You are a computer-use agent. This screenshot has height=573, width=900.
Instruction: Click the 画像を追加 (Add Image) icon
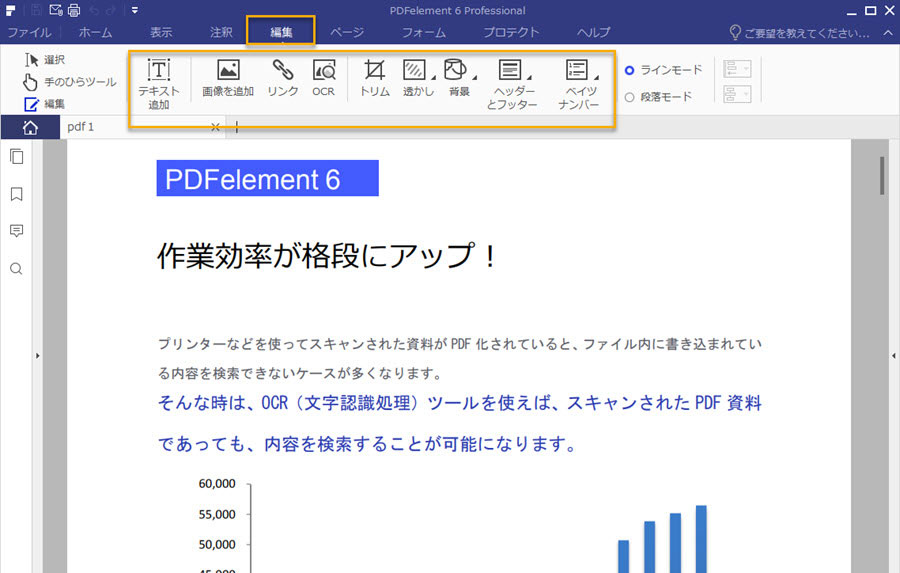(228, 78)
